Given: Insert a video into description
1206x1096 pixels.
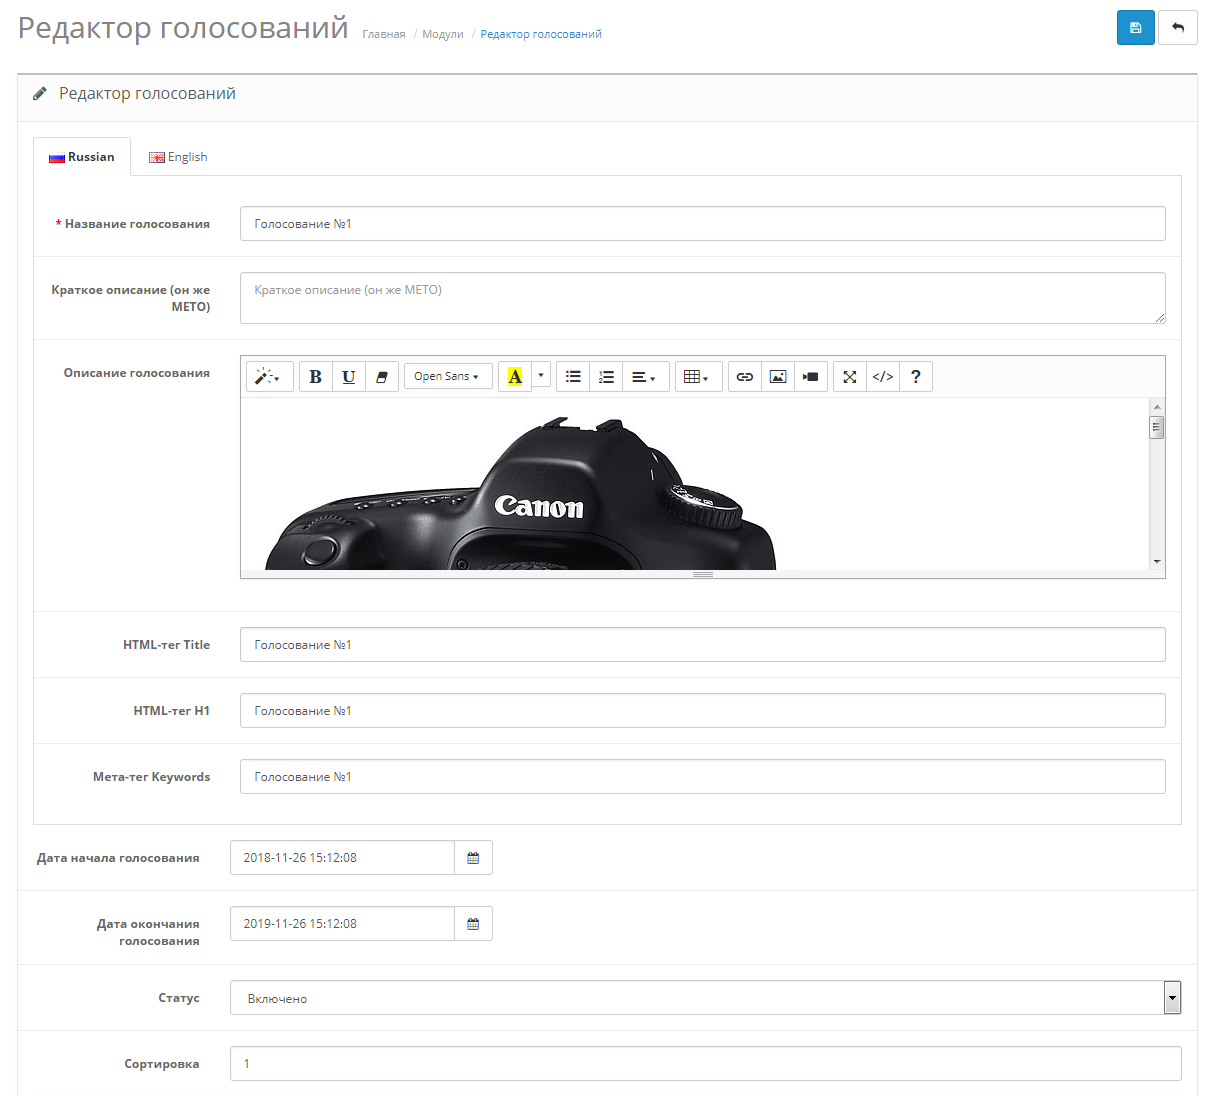Looking at the screenshot, I should [810, 377].
